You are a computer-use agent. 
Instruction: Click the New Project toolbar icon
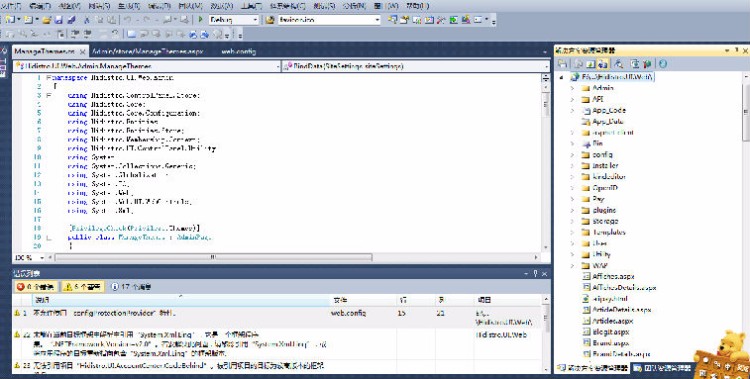pos(11,20)
